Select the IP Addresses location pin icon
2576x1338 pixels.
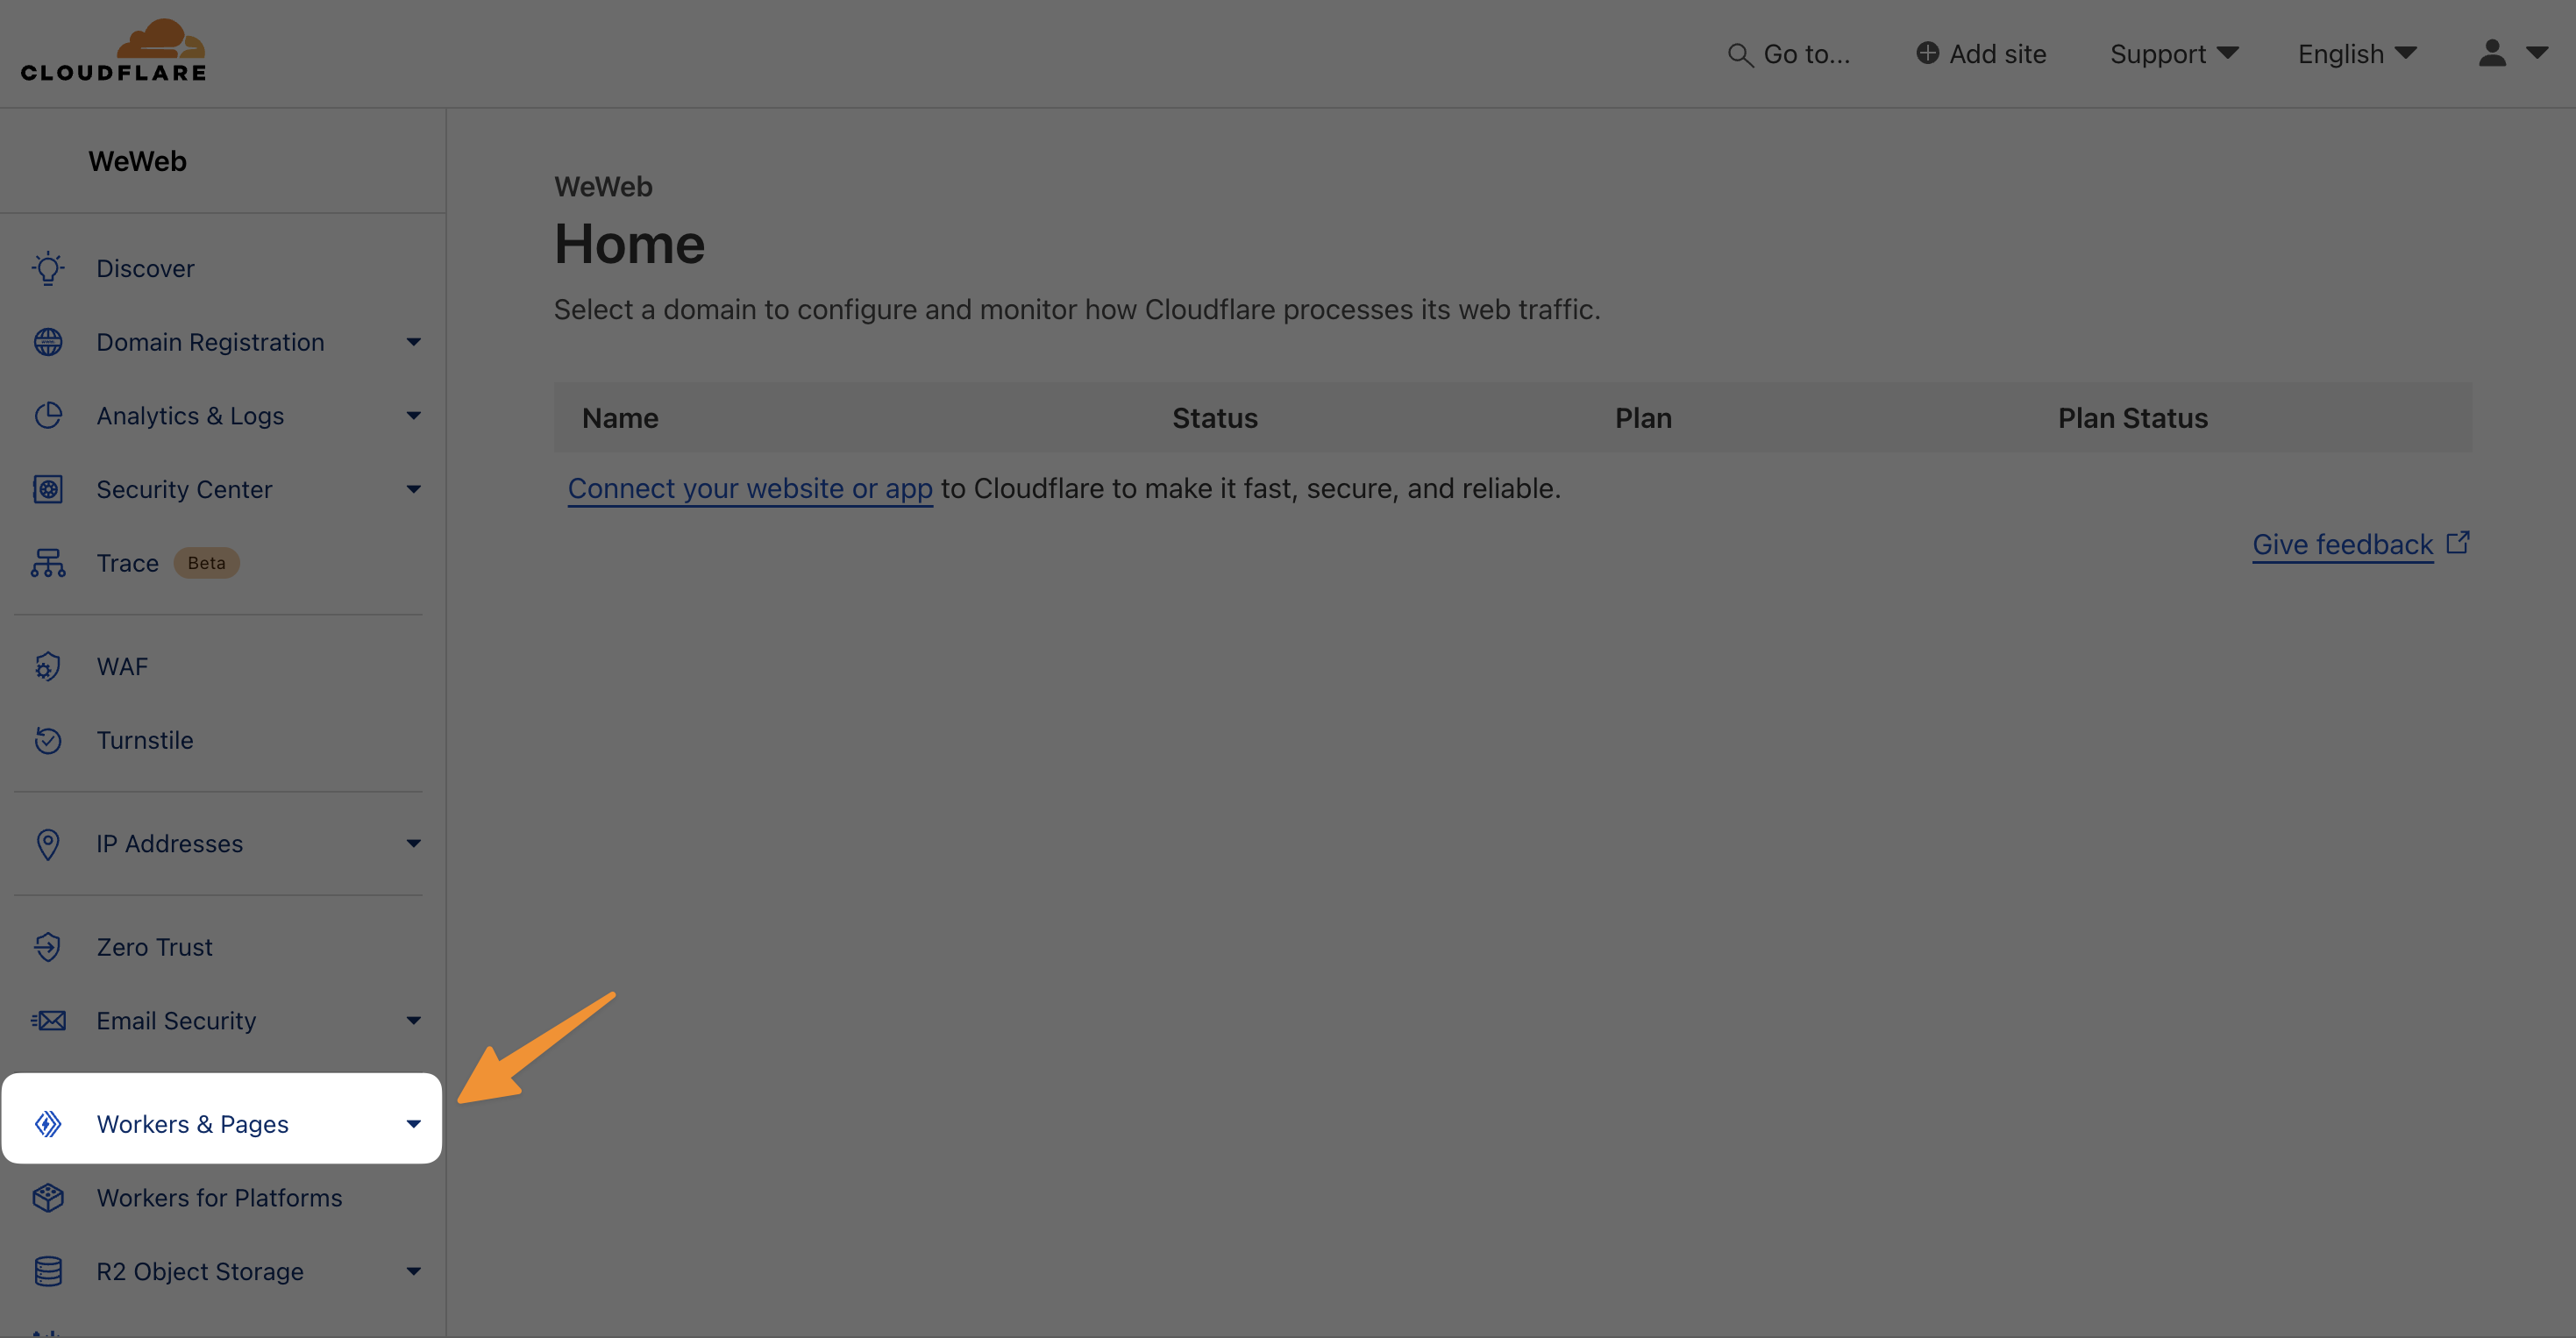pos(47,844)
